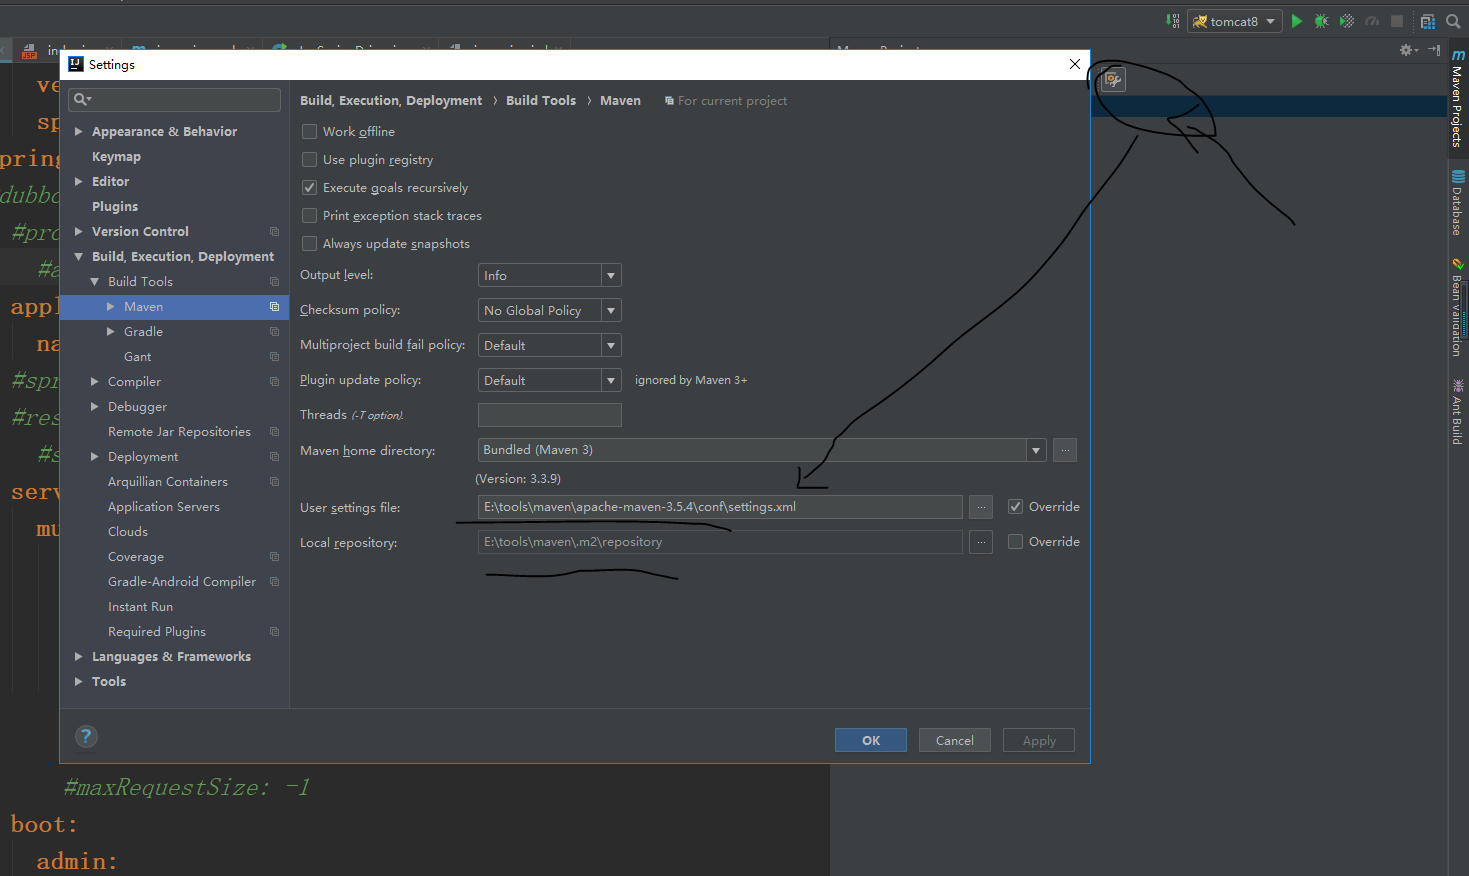Click the profiler gauge icon in toolbar
This screenshot has height=876, width=1469.
[1372, 21]
